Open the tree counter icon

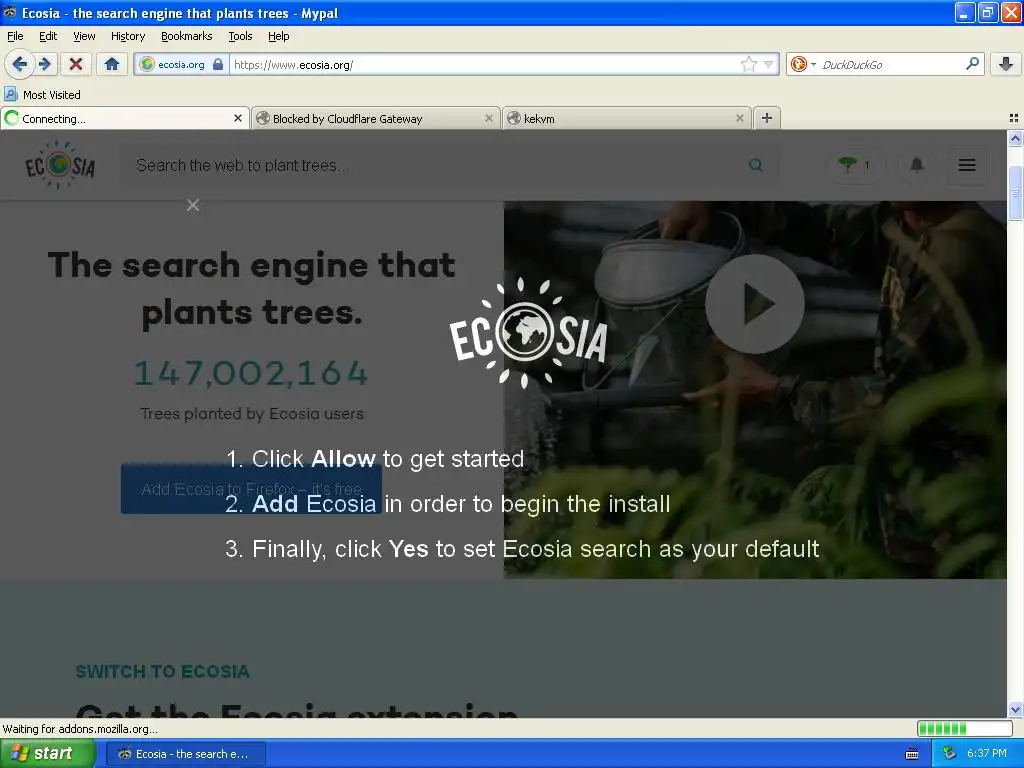854,165
